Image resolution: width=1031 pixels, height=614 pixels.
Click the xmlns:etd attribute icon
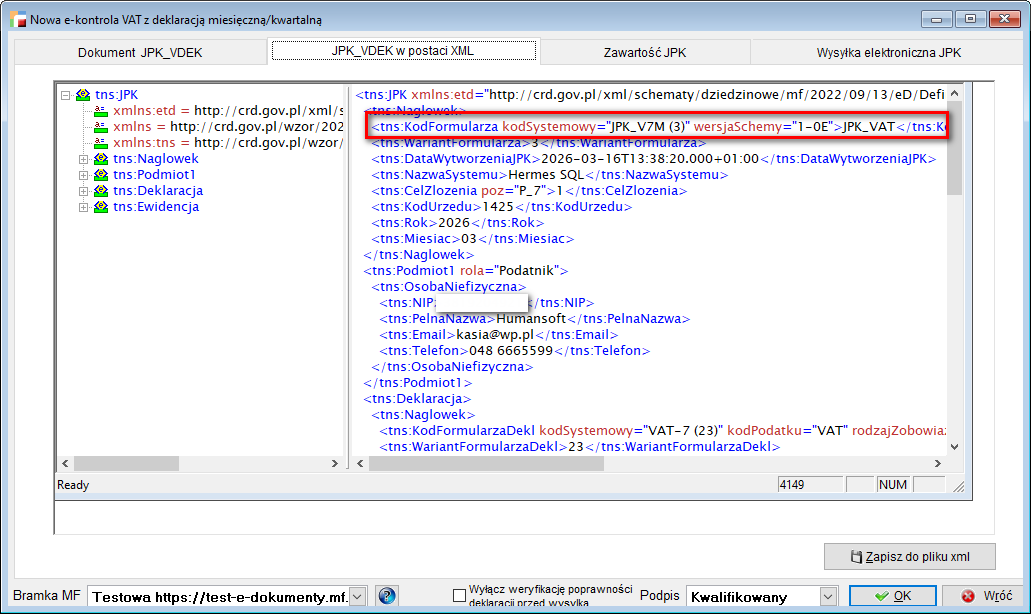pos(100,111)
